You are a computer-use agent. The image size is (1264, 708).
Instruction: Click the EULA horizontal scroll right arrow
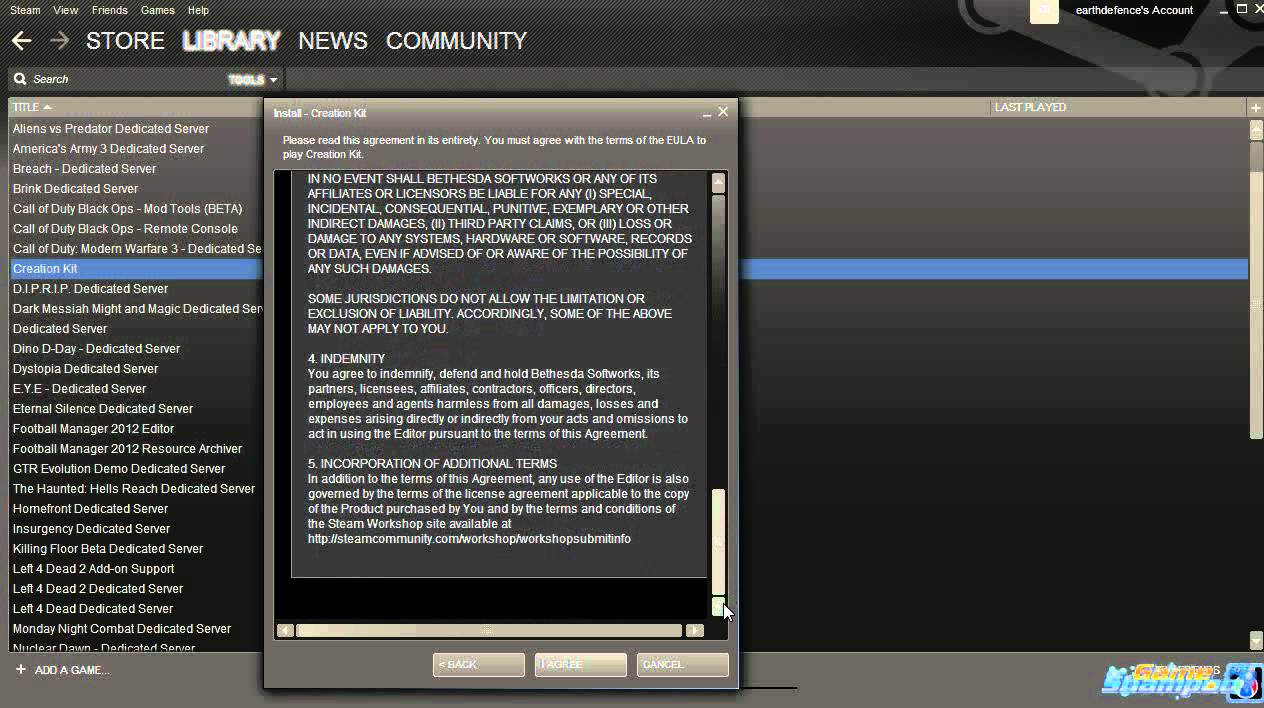coord(695,630)
